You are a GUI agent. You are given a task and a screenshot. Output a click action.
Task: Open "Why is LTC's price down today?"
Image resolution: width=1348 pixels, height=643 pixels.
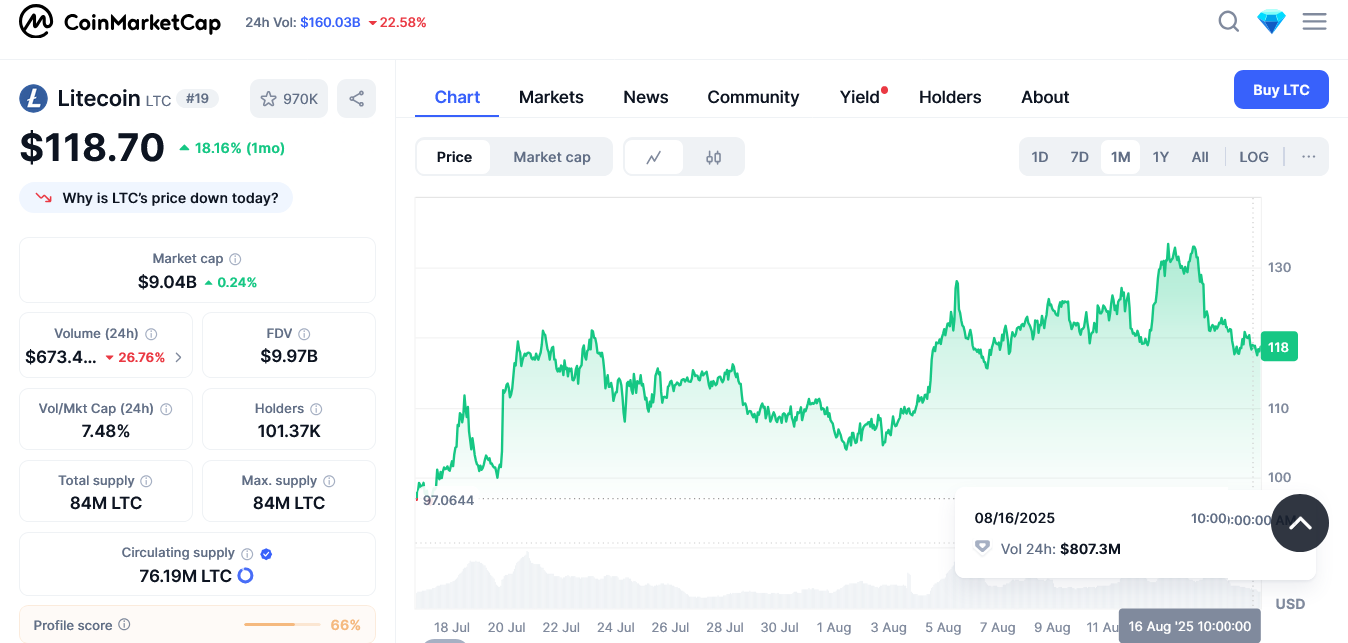coord(156,198)
